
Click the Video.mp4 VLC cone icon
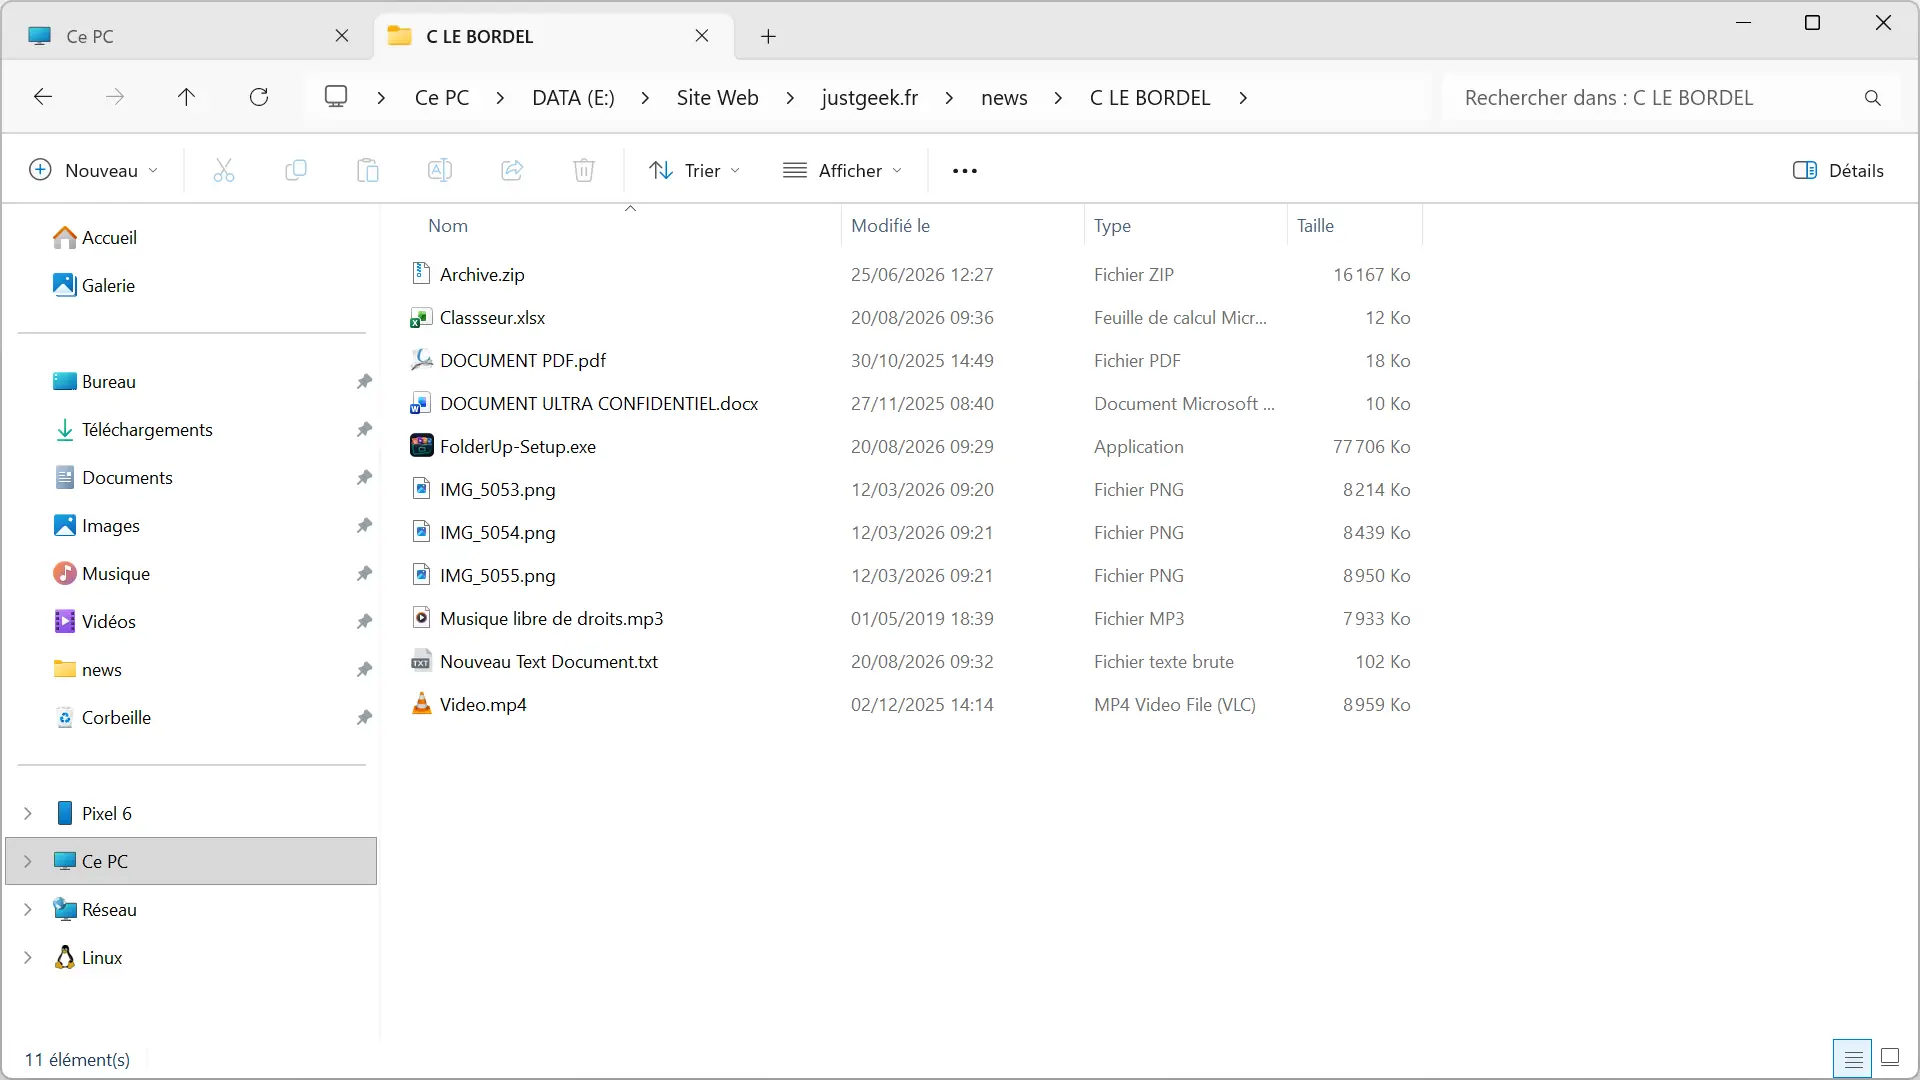421,704
